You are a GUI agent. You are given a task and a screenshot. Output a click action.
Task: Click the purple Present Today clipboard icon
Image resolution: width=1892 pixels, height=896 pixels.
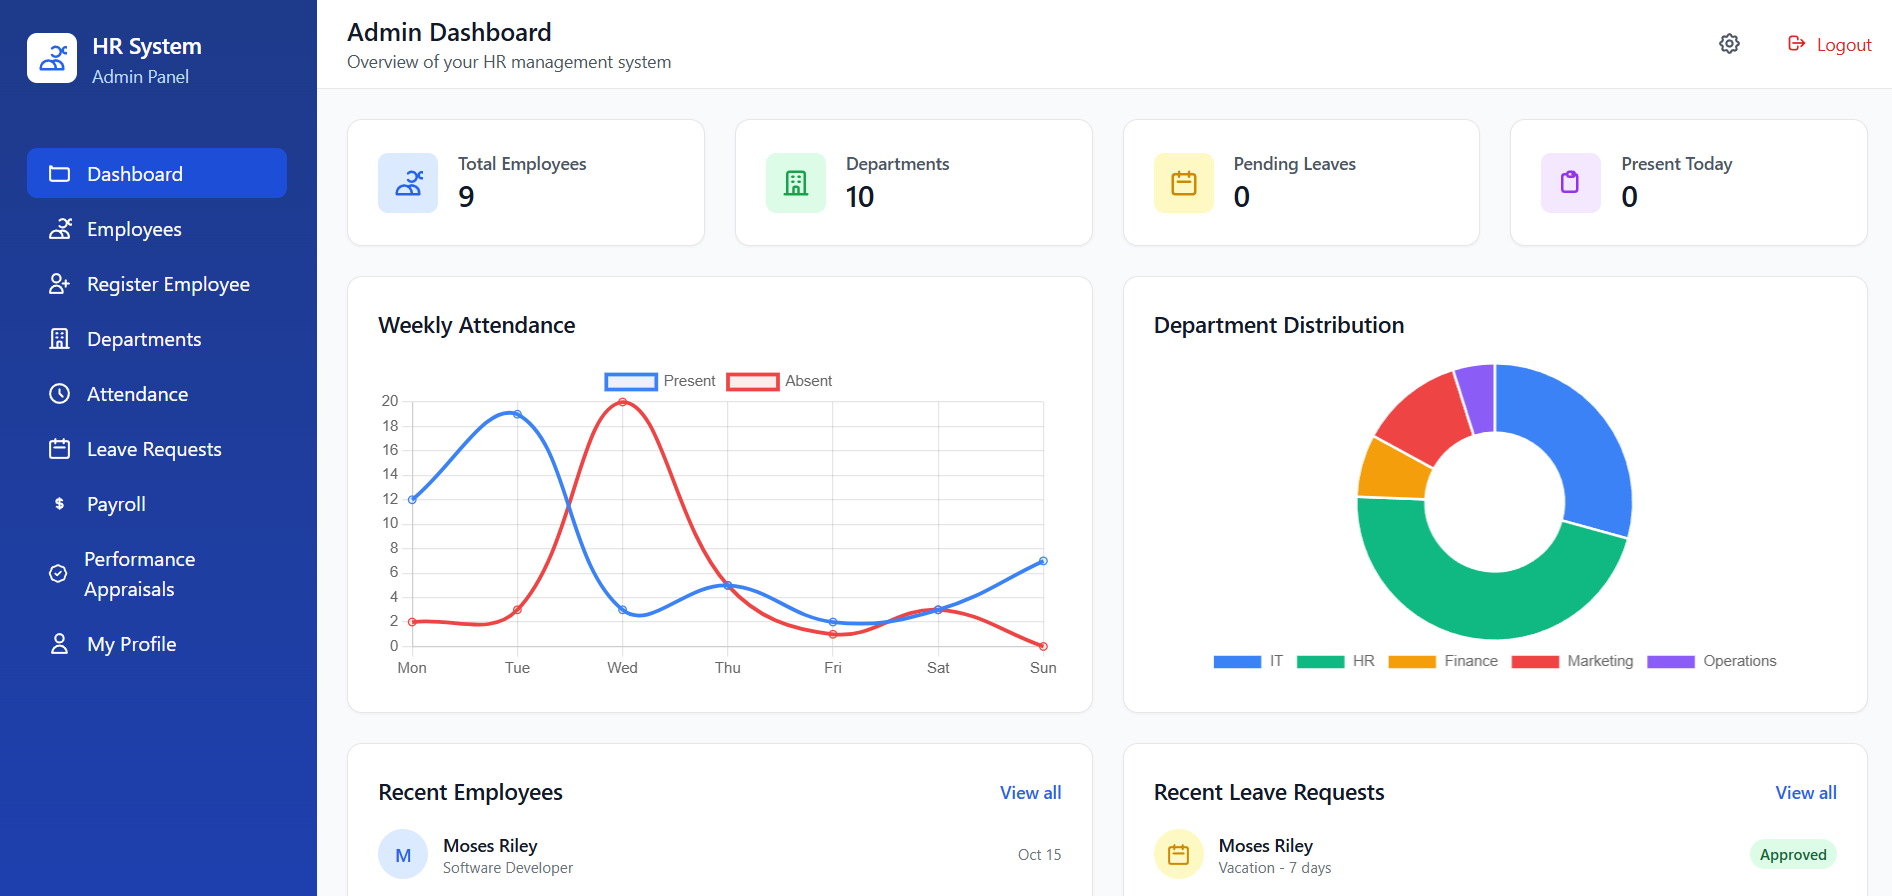(1570, 183)
